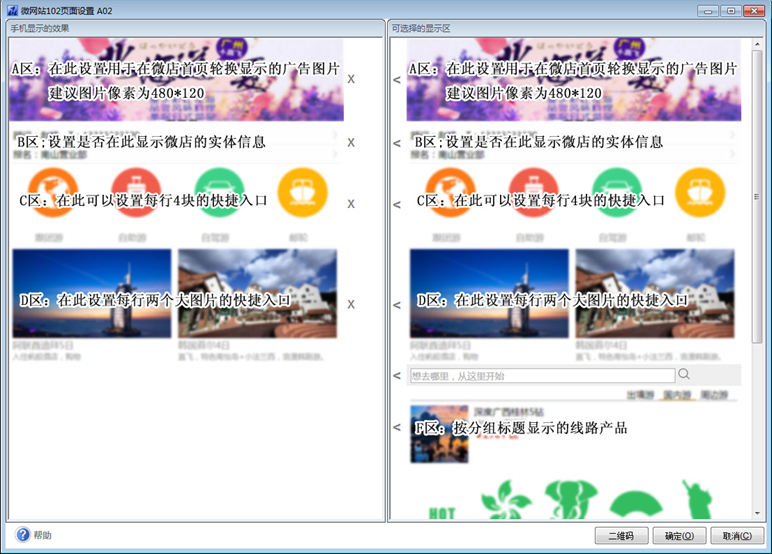
Task: Add B区 store info using its left arrow
Action: [397, 143]
